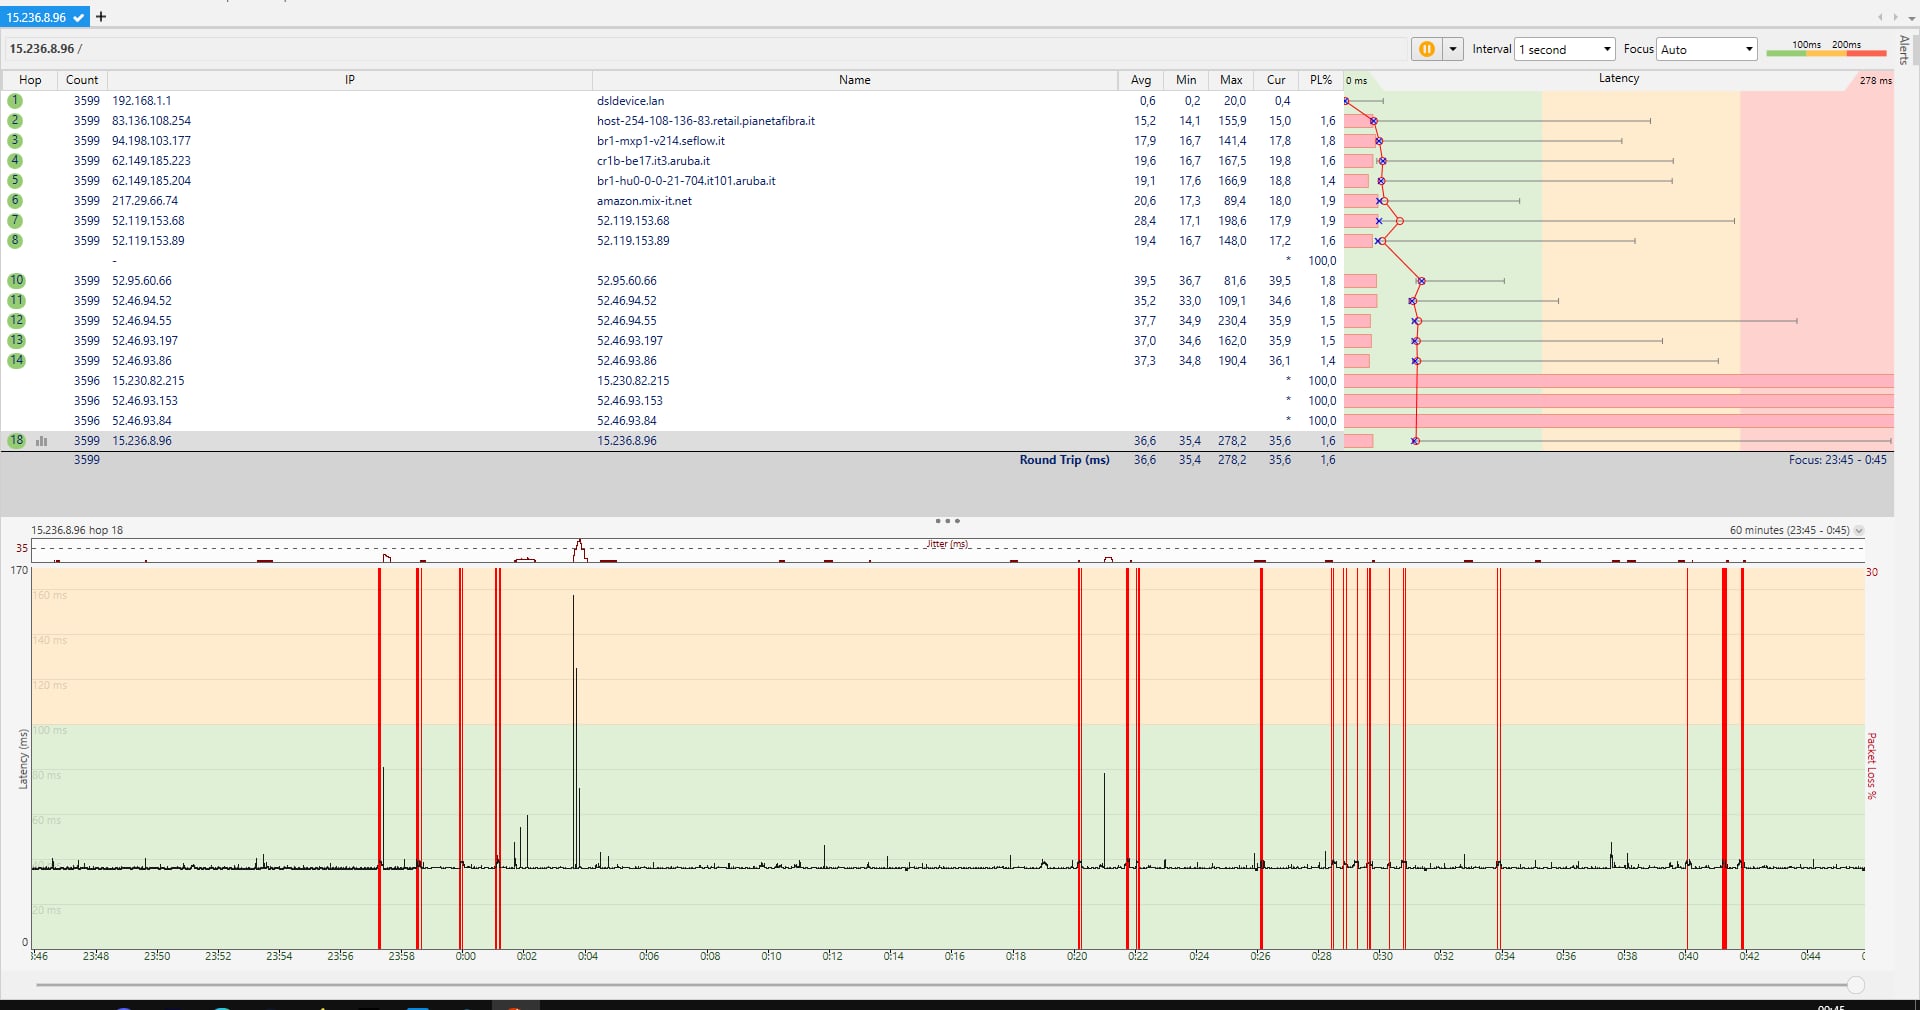
Task: Click the hop 14 green circle icon
Action: click(x=16, y=361)
